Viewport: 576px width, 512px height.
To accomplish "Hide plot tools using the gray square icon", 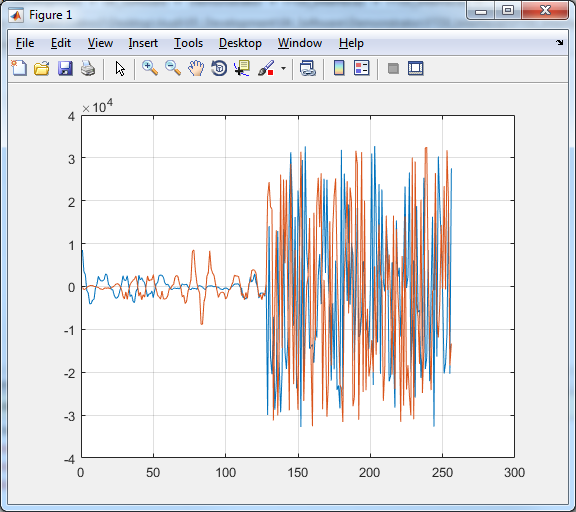I will (x=393, y=68).
